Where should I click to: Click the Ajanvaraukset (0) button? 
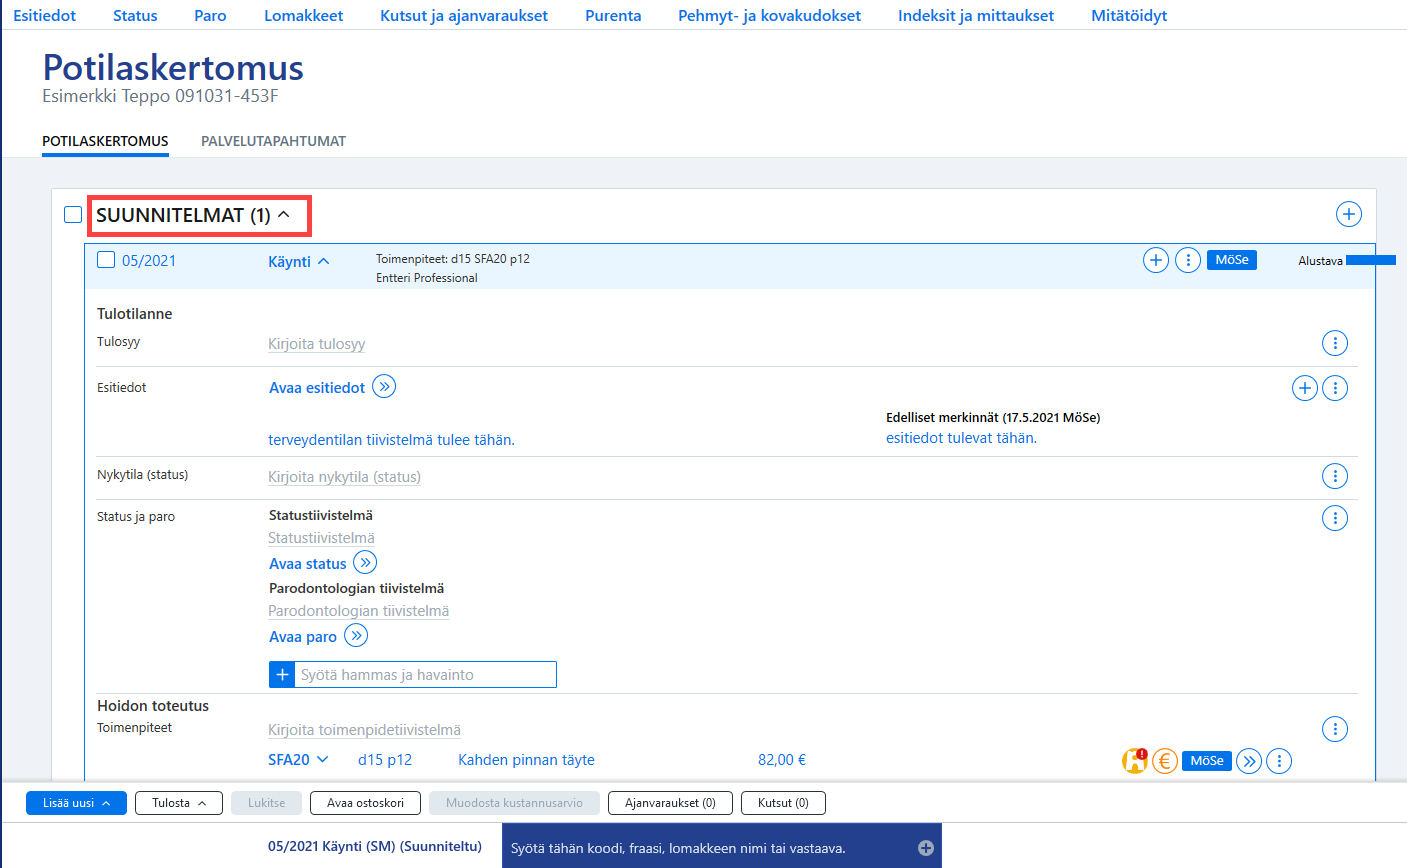coord(670,803)
